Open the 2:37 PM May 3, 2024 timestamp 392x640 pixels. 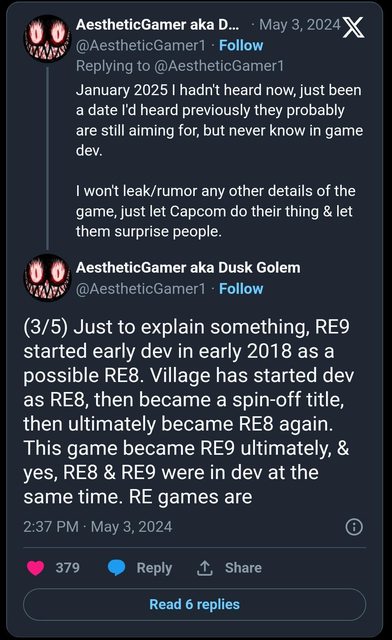click(x=98, y=527)
